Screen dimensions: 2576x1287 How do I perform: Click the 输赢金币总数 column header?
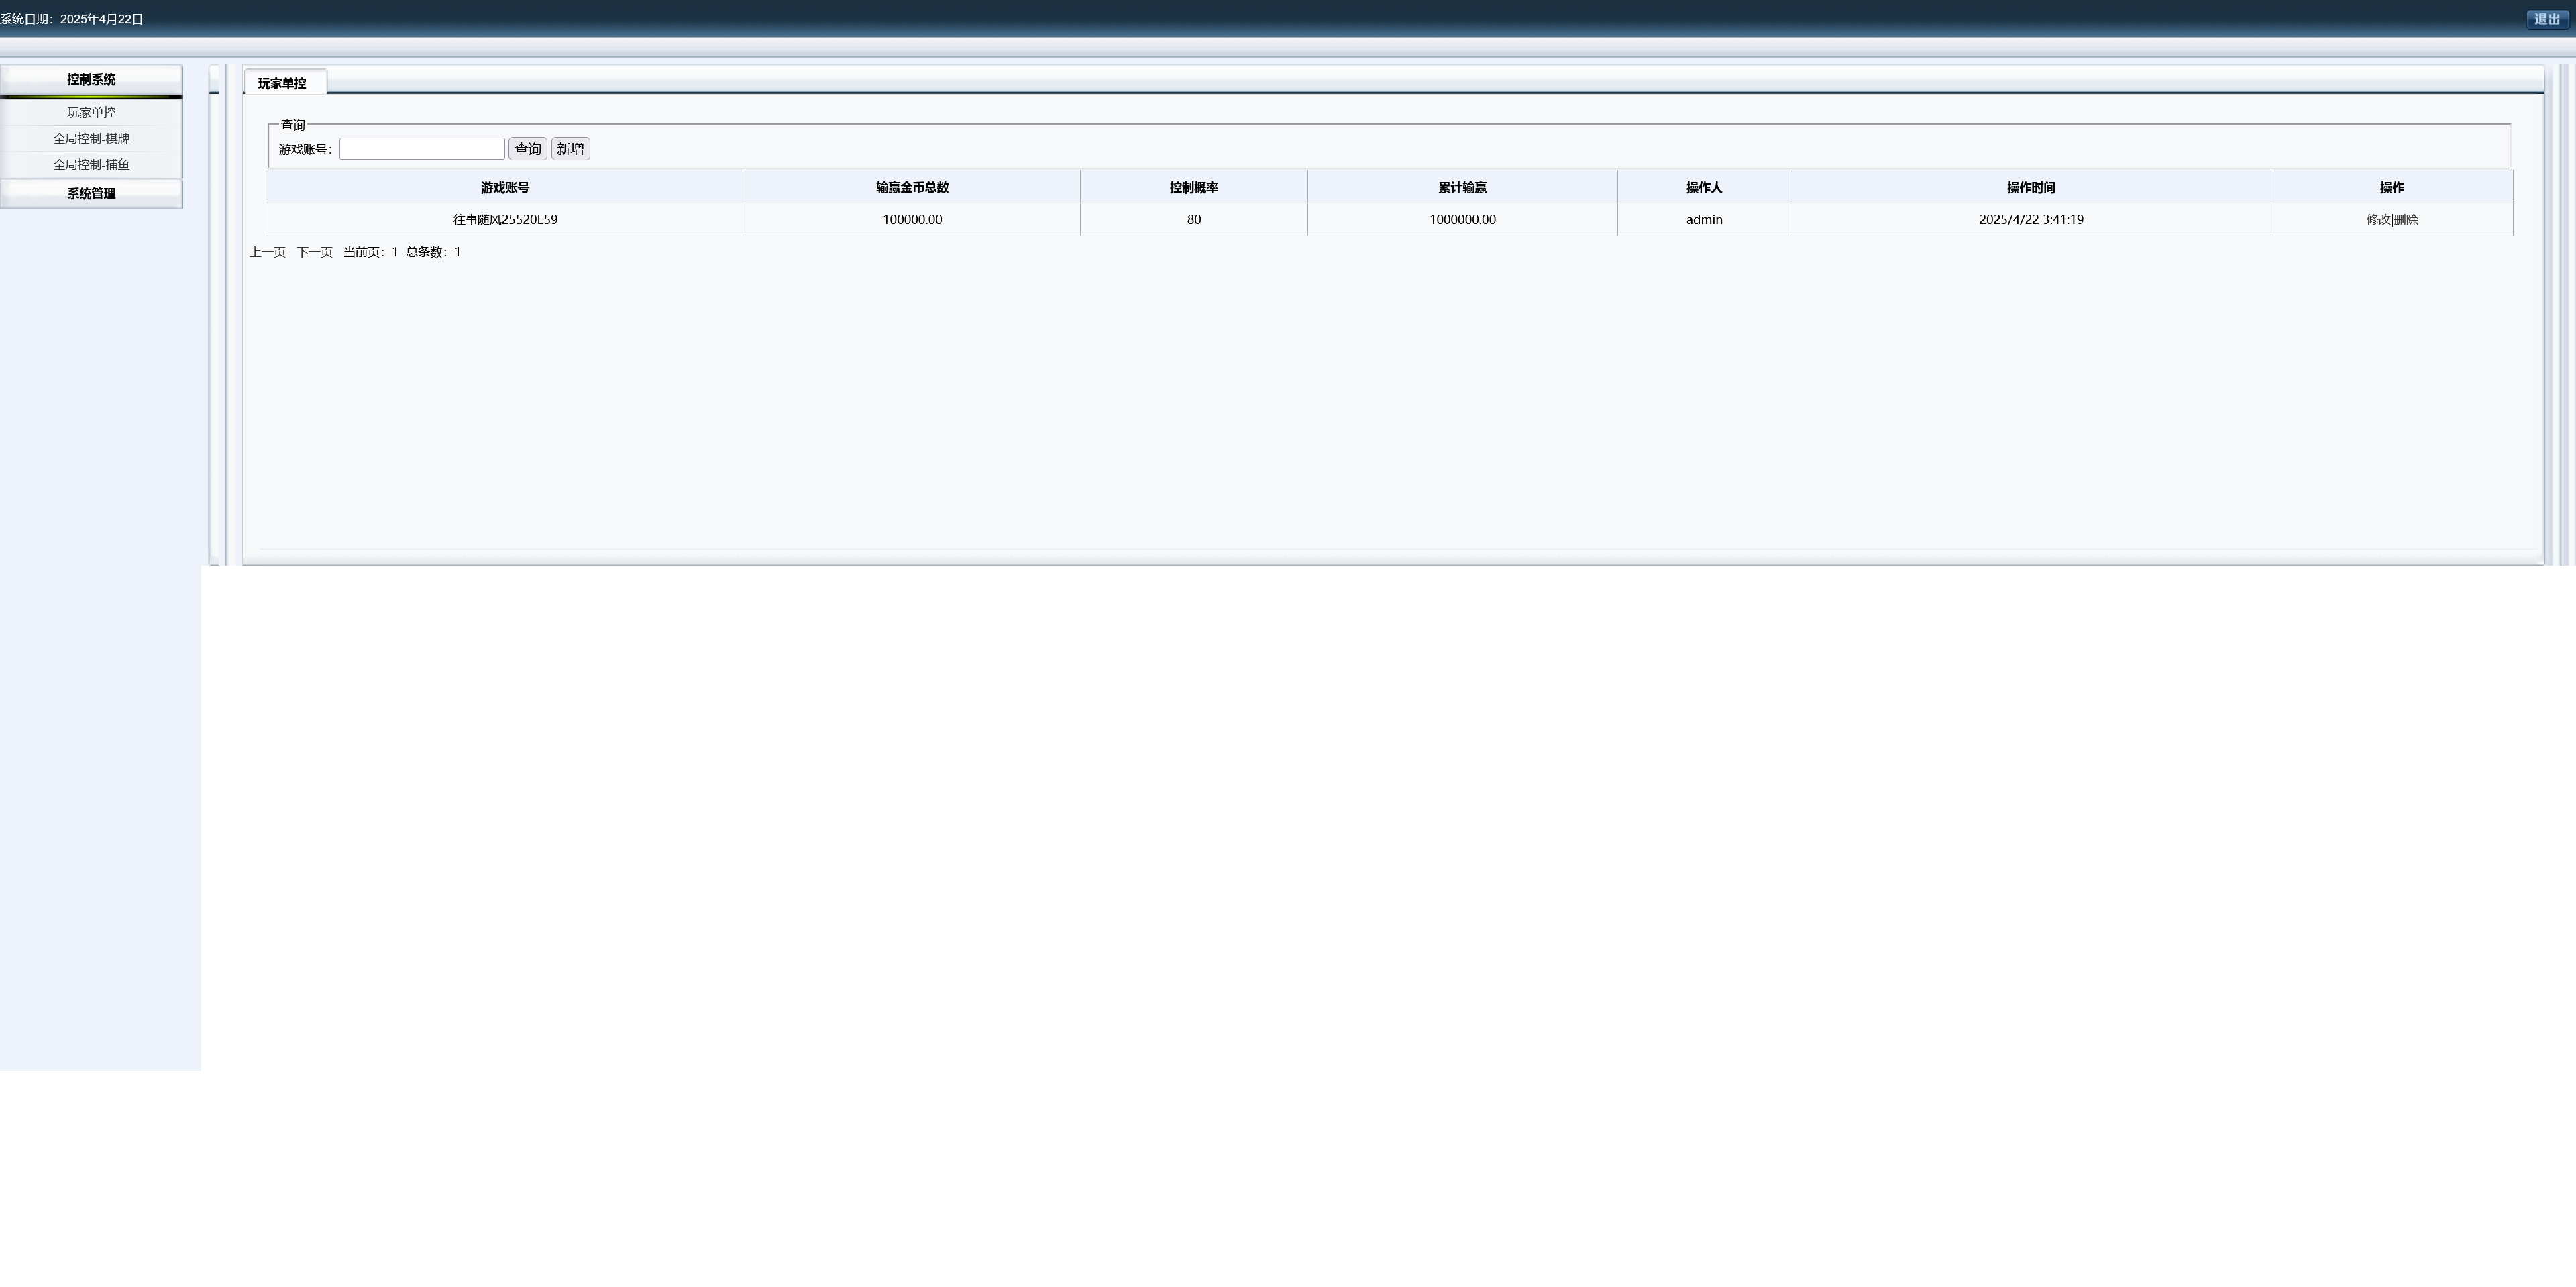(x=911, y=187)
